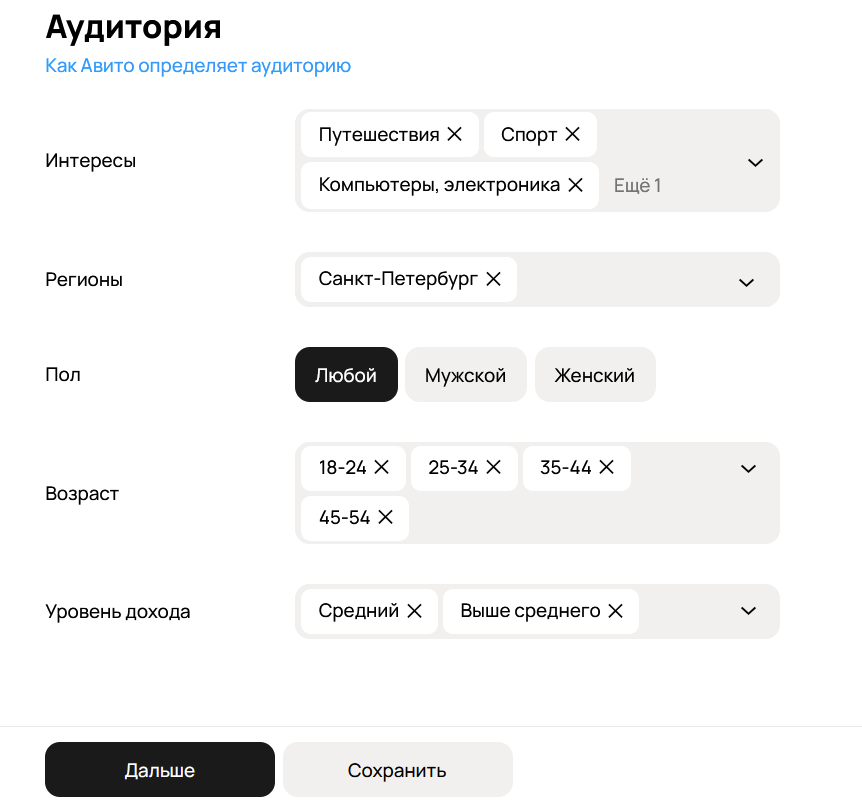
Task: Open Как Авито определяет аудиторию link
Action: 198,65
